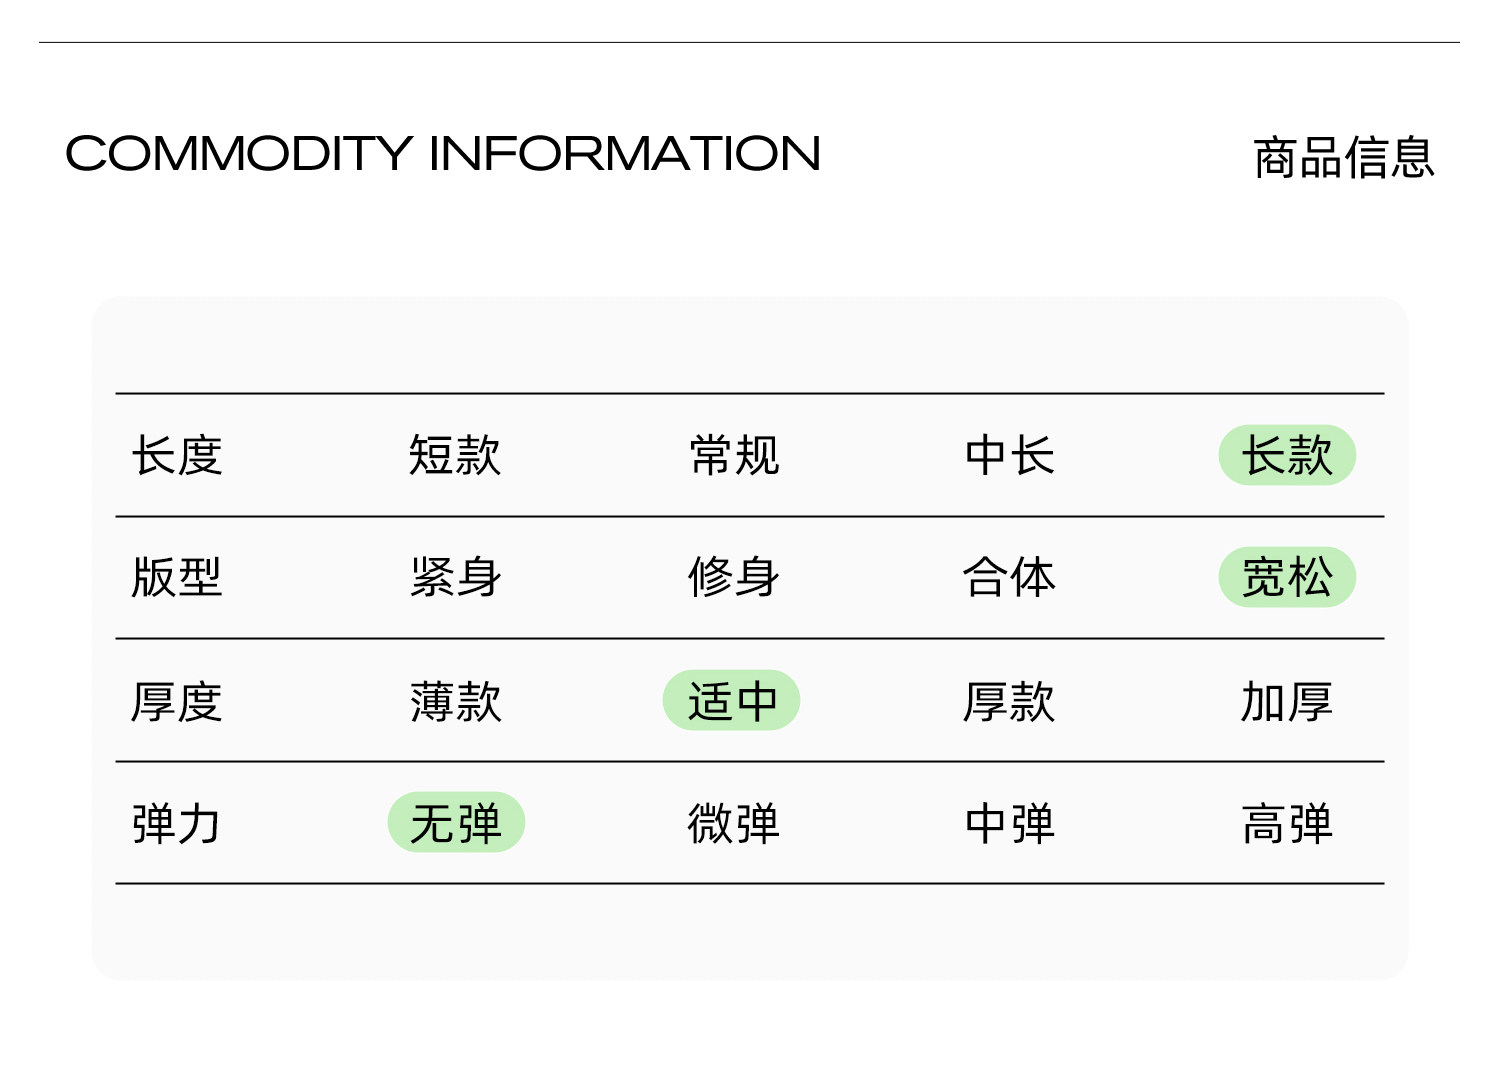The height and width of the screenshot is (1070, 1500).
Task: Select the 紧身 fit option
Action: [x=455, y=578]
